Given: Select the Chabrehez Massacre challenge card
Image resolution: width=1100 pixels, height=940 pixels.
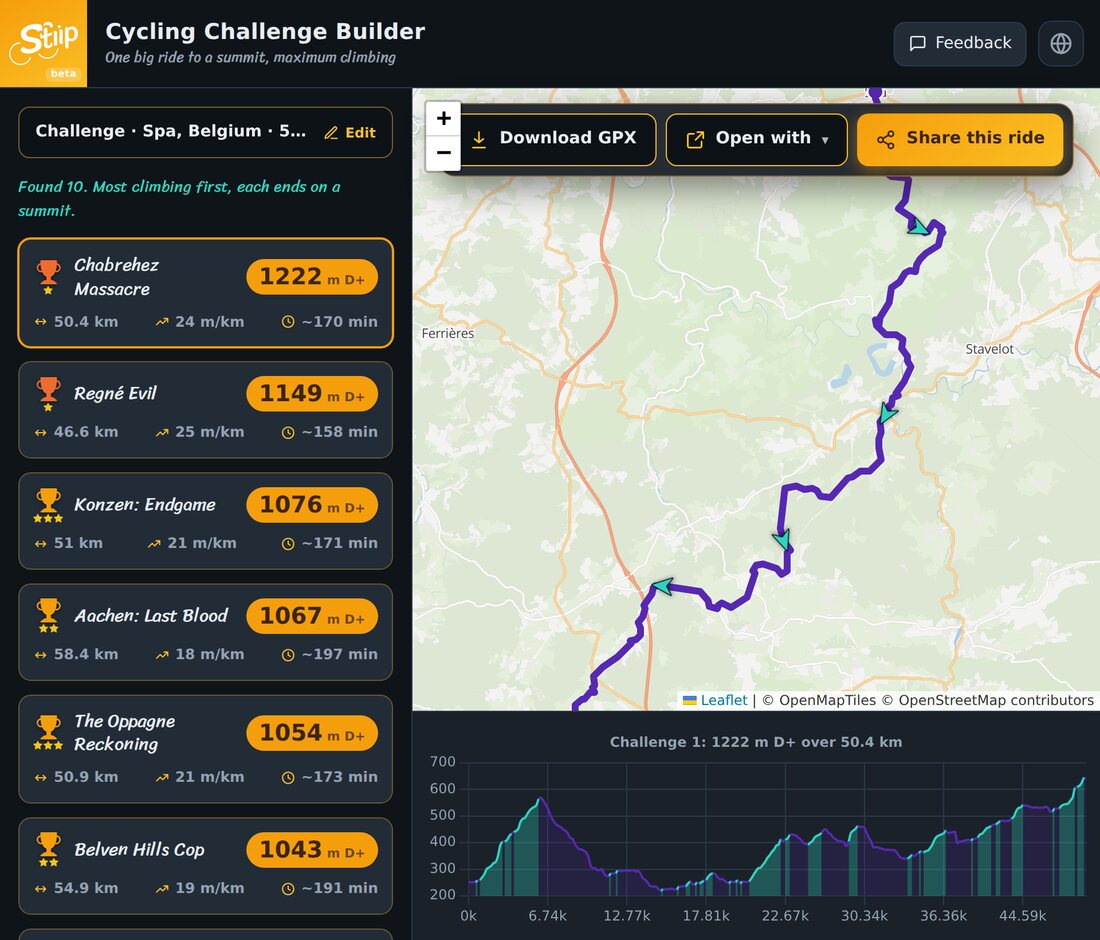Looking at the screenshot, I should (x=206, y=293).
